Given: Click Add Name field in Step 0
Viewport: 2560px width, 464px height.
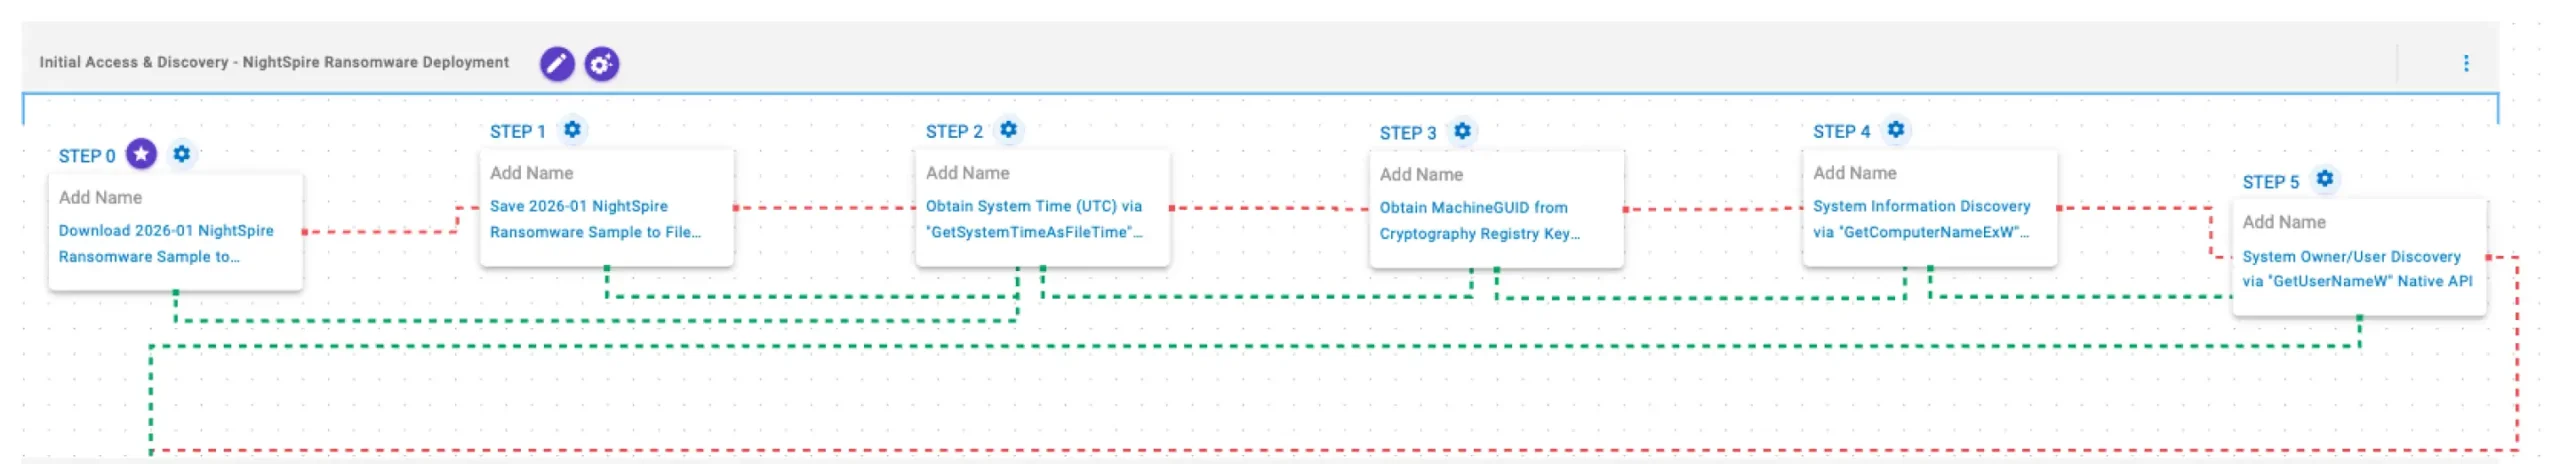Looking at the screenshot, I should [x=101, y=197].
